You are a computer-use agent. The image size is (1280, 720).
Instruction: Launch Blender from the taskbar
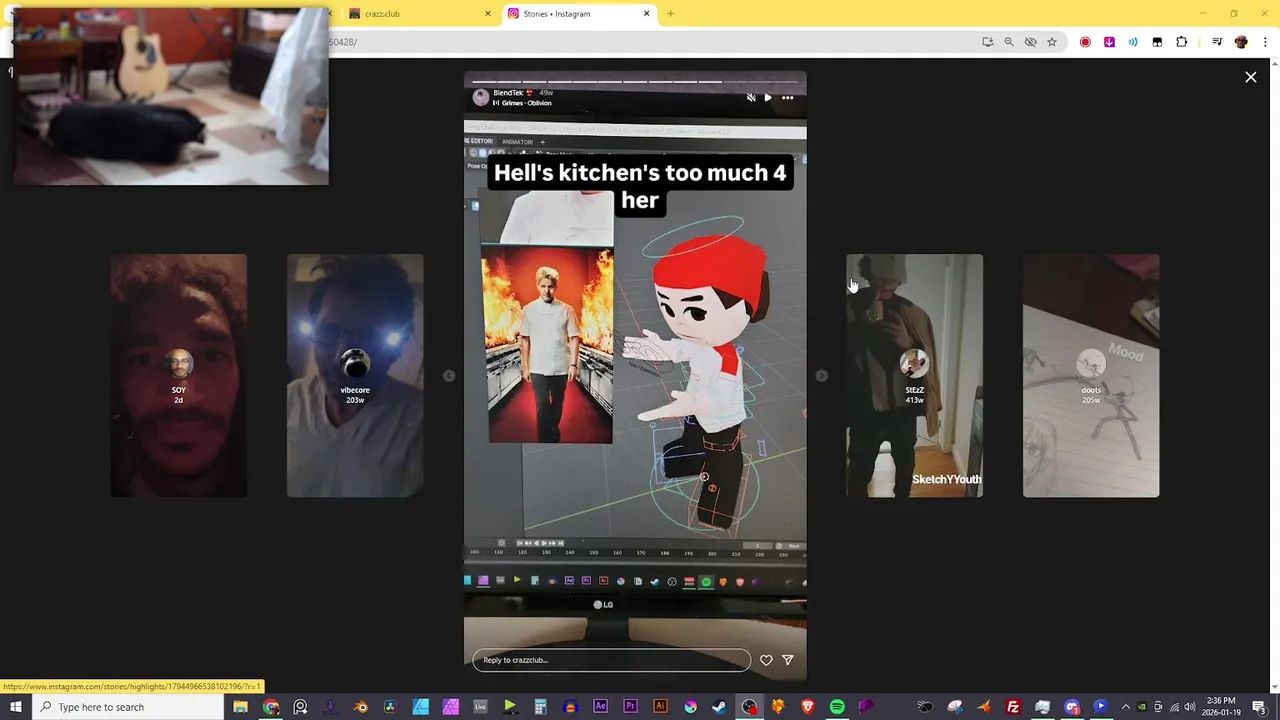tap(360, 707)
